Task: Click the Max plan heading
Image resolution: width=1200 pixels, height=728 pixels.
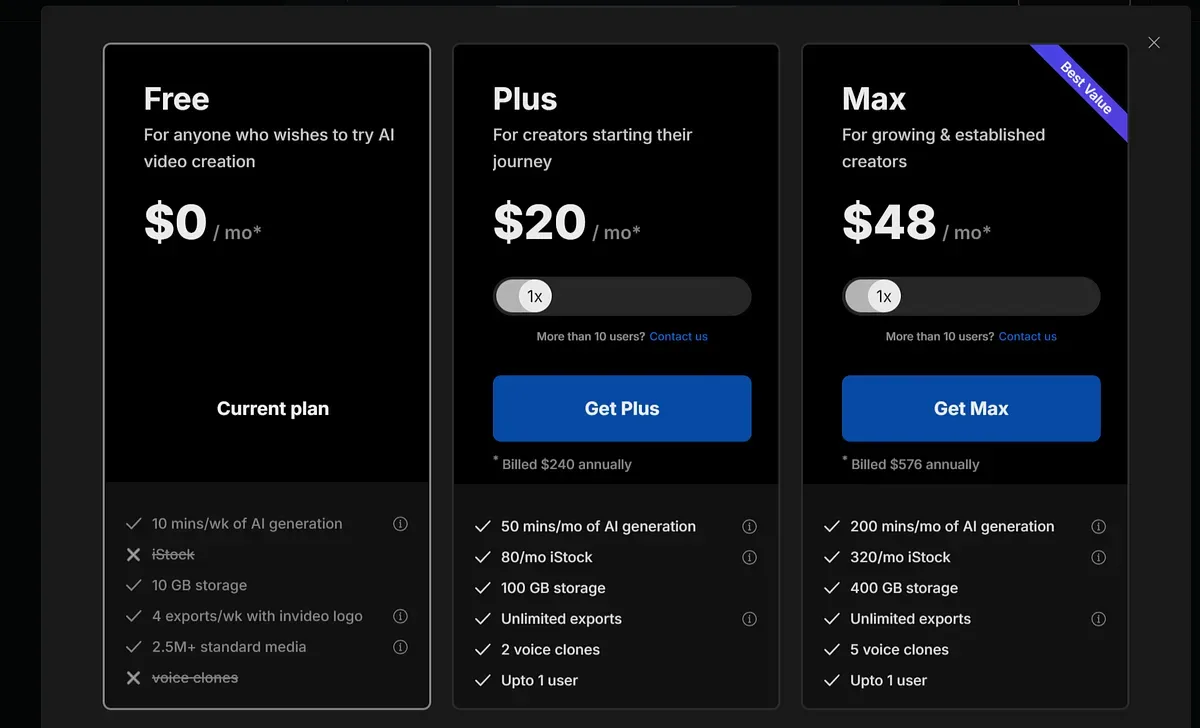Action: [874, 99]
